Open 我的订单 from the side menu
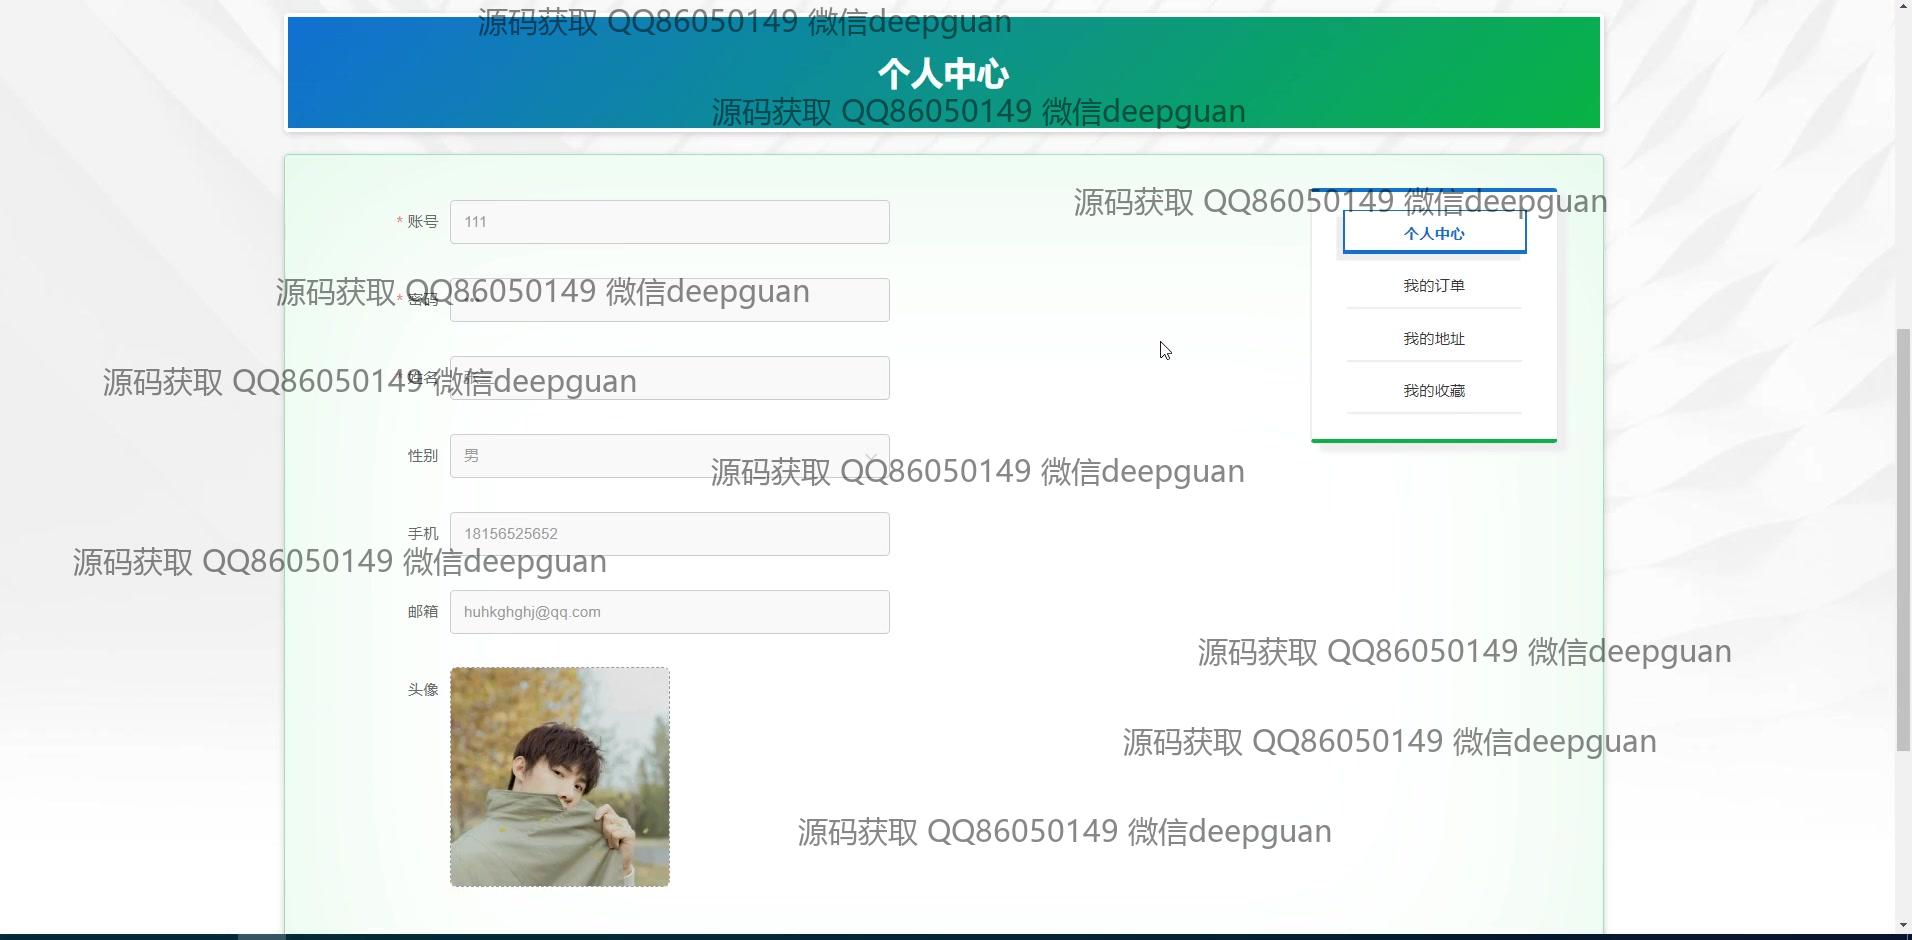The width and height of the screenshot is (1912, 940). (1434, 286)
